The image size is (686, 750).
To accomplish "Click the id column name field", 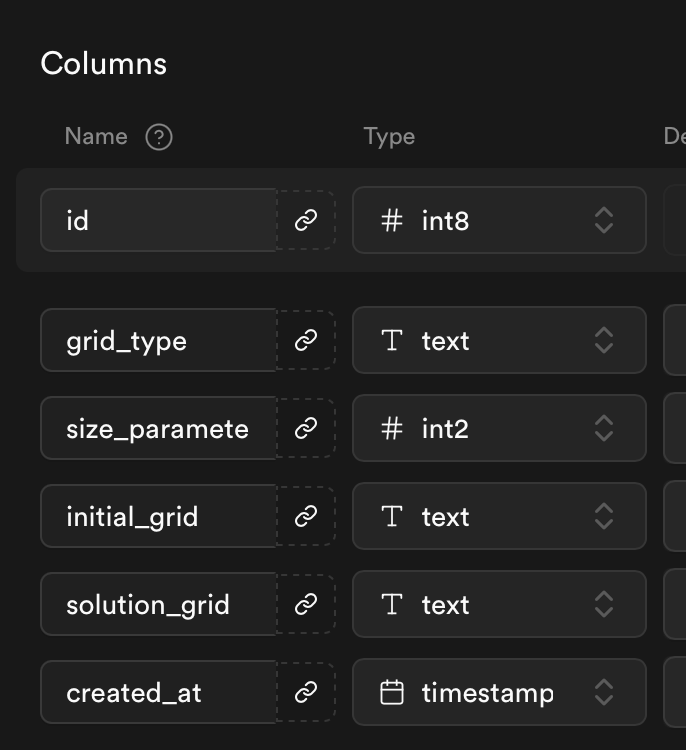I will pyautogui.click(x=158, y=220).
